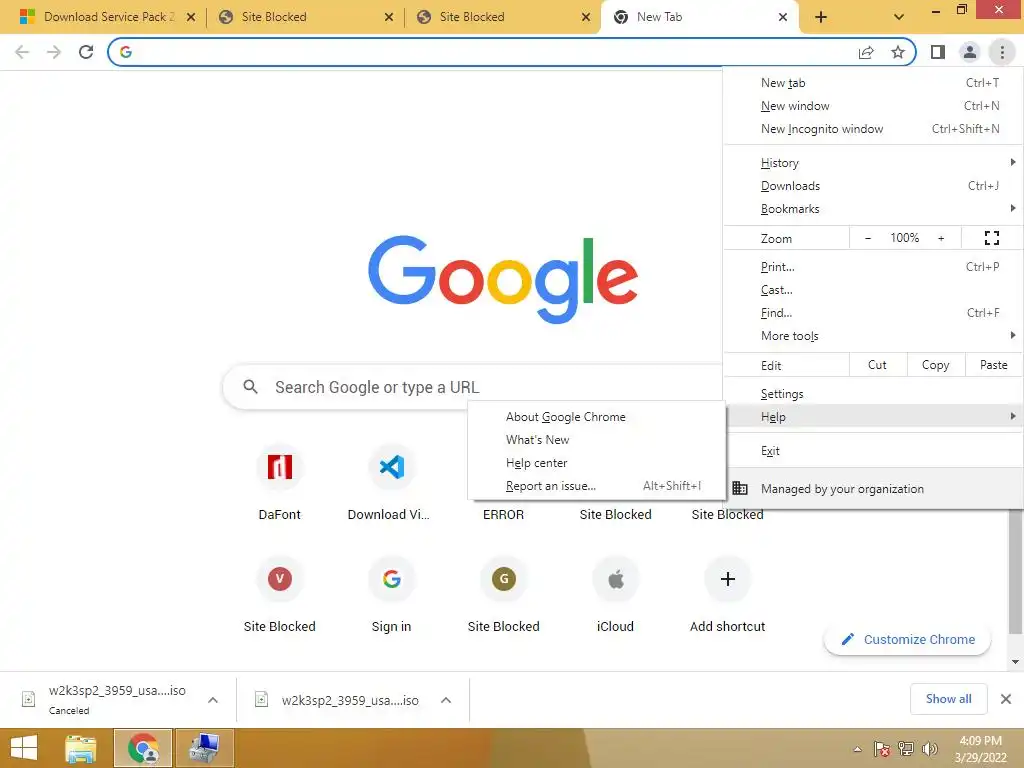Image resolution: width=1024 pixels, height=768 pixels.
Task: Select Print... menu item
Action: [873, 266]
